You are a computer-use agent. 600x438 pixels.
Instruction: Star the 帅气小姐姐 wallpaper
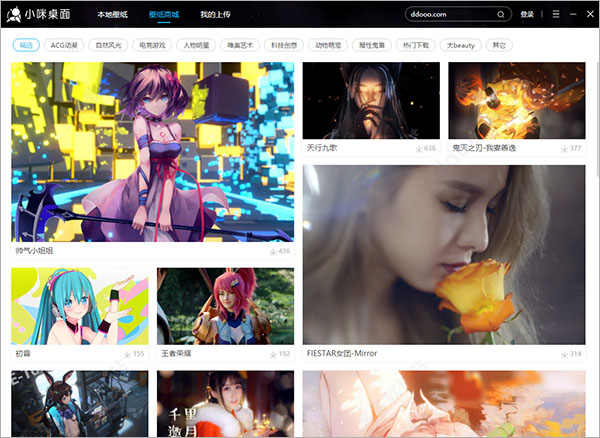click(x=272, y=251)
